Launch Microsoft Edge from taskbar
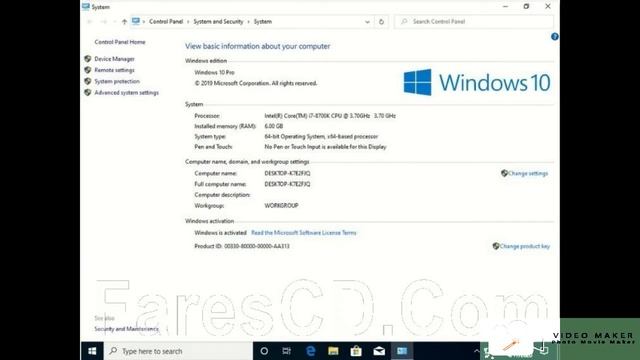 coord(310,351)
